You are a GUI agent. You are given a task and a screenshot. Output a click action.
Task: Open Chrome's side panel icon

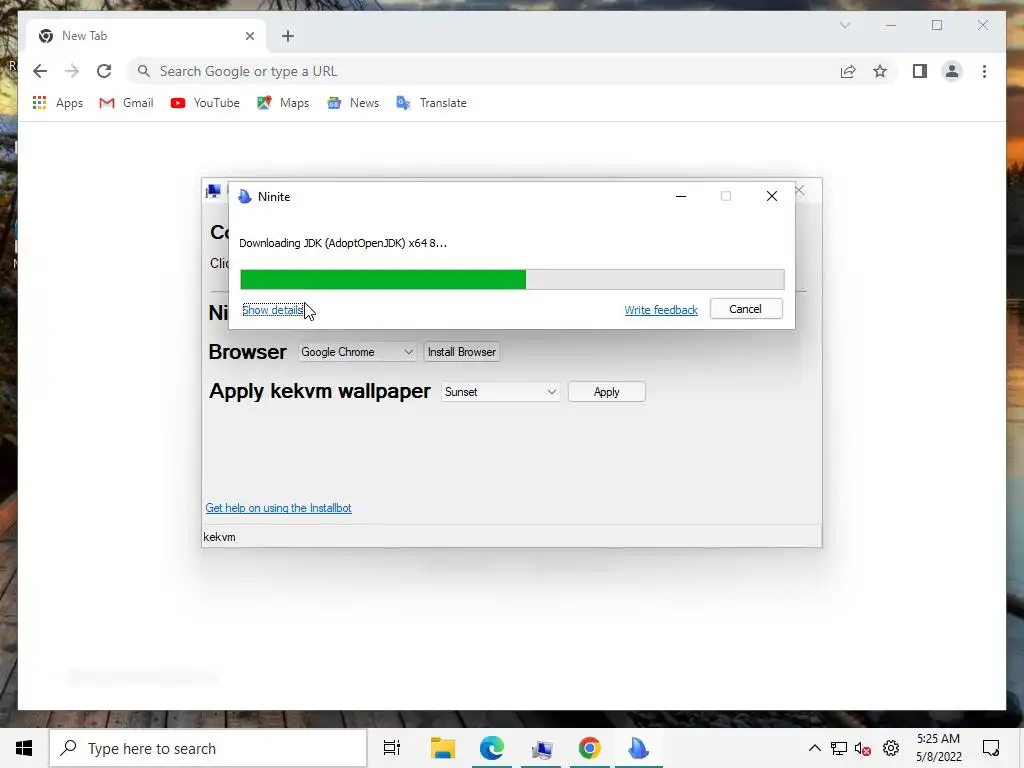pyautogui.click(x=920, y=71)
